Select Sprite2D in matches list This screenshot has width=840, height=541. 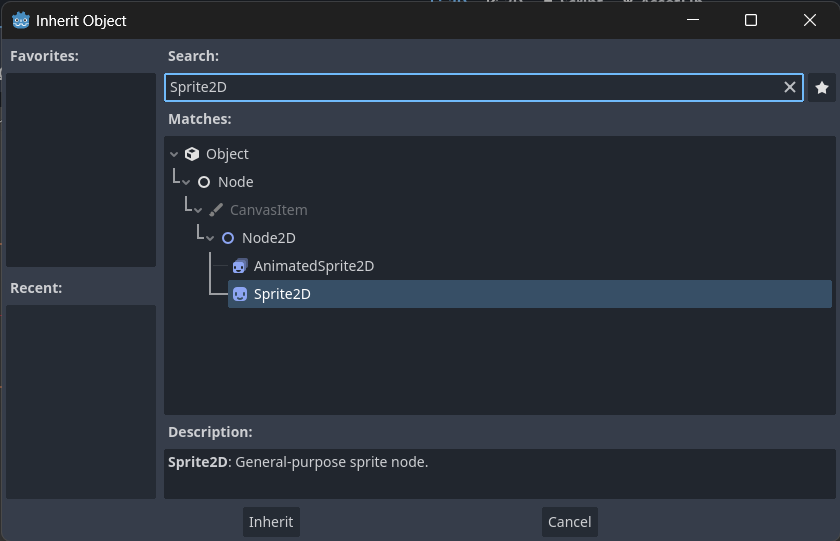tap(530, 294)
